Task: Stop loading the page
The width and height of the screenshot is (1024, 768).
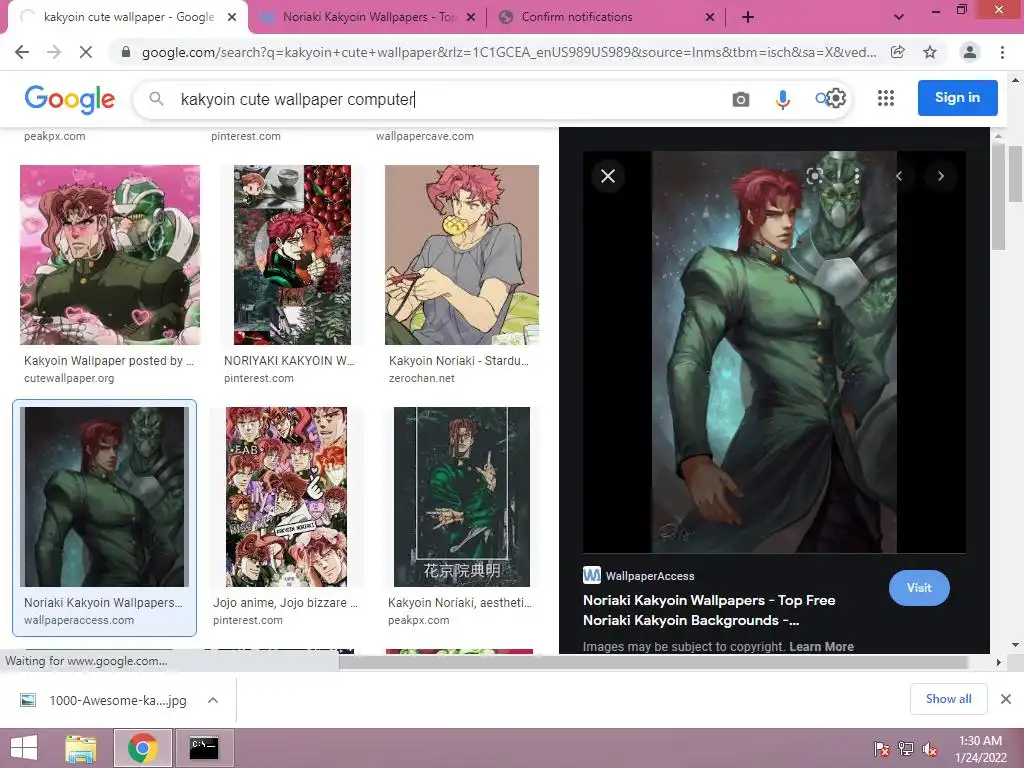Action: [86, 52]
